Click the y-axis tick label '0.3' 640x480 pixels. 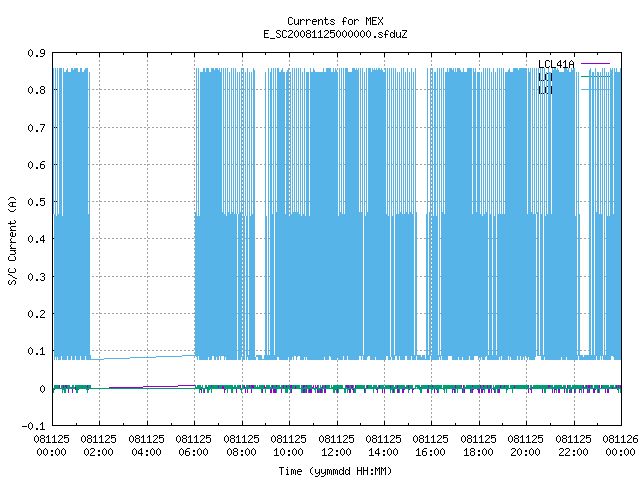36,277
